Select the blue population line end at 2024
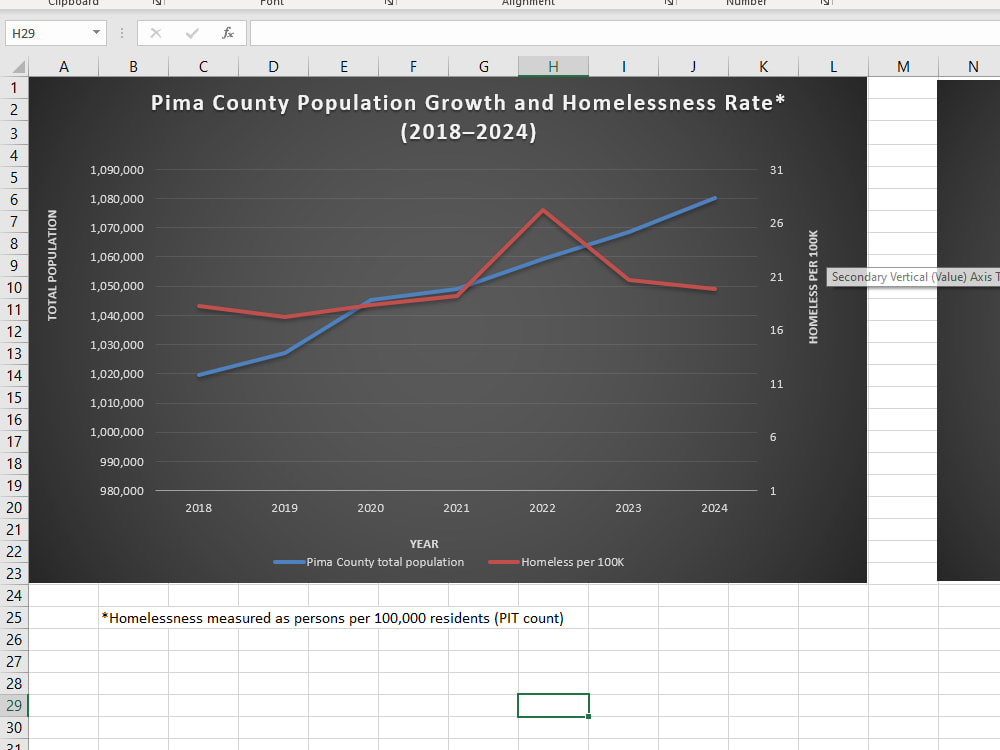Image resolution: width=1000 pixels, height=750 pixels. click(x=714, y=198)
